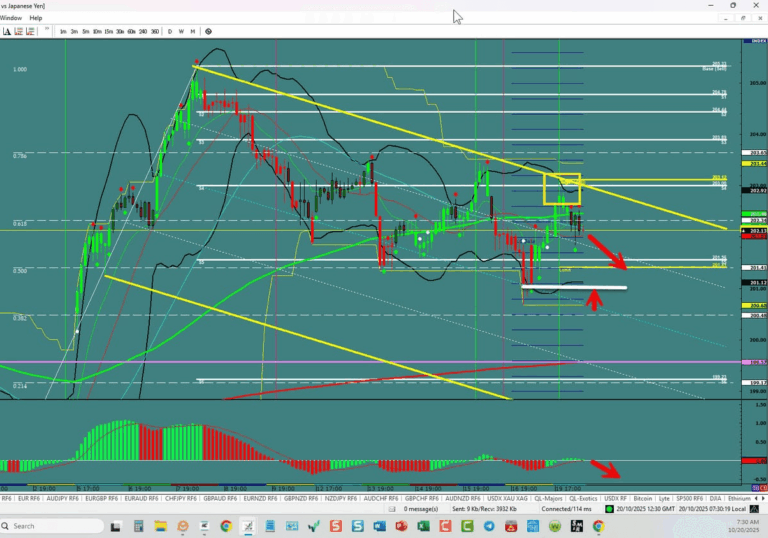The image size is (768, 538).
Task: Open the green C app in taskbar
Action: pyautogui.click(x=467, y=526)
